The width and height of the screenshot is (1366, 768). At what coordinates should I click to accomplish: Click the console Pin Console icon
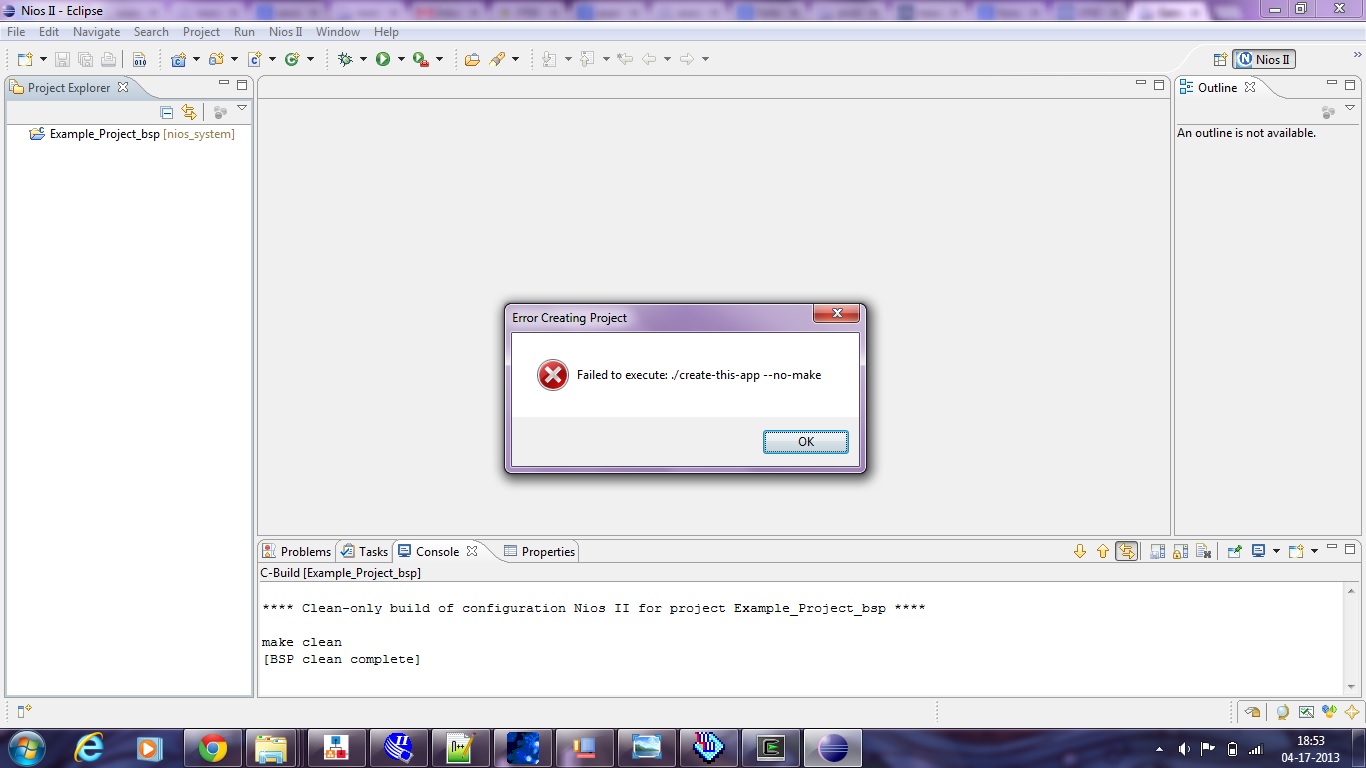1234,551
